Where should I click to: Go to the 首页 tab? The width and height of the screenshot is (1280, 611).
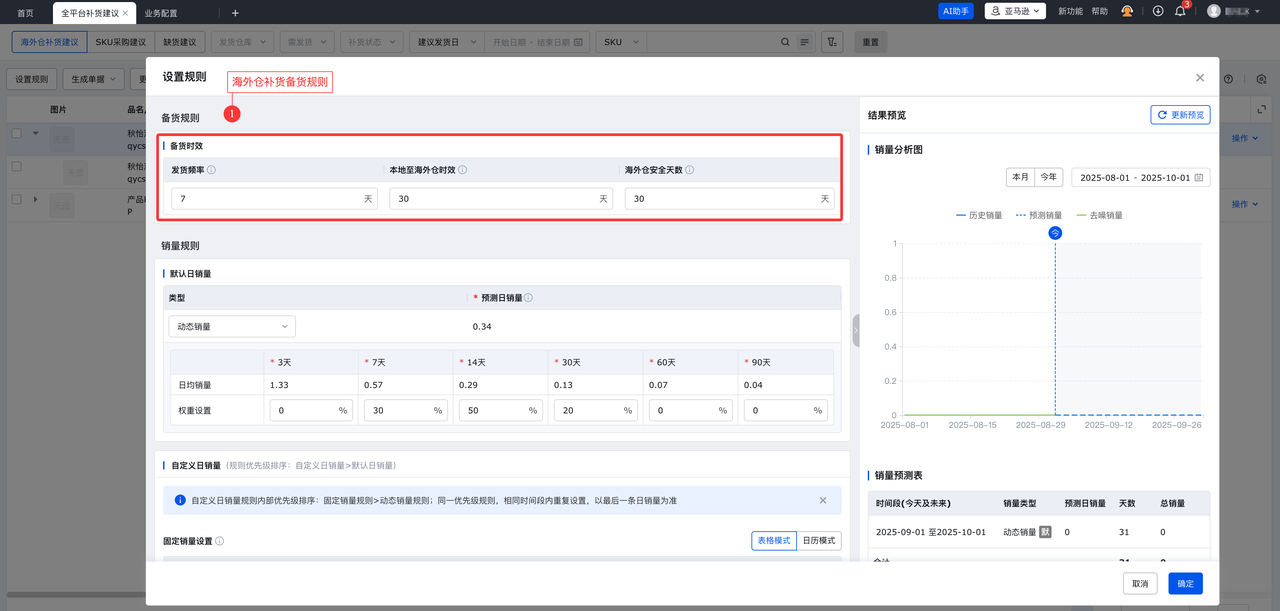pyautogui.click(x=25, y=13)
